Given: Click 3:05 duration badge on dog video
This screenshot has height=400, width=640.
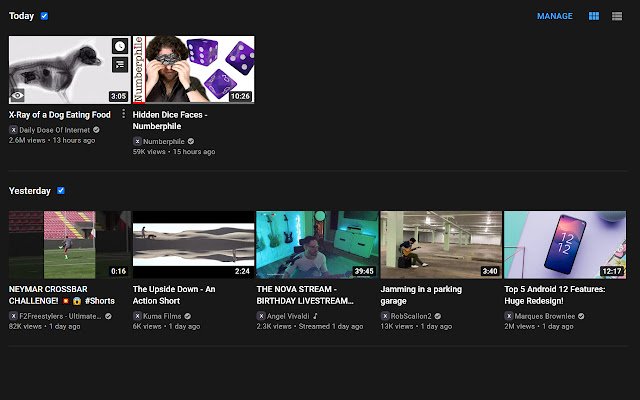Looking at the screenshot, I should click(118, 96).
